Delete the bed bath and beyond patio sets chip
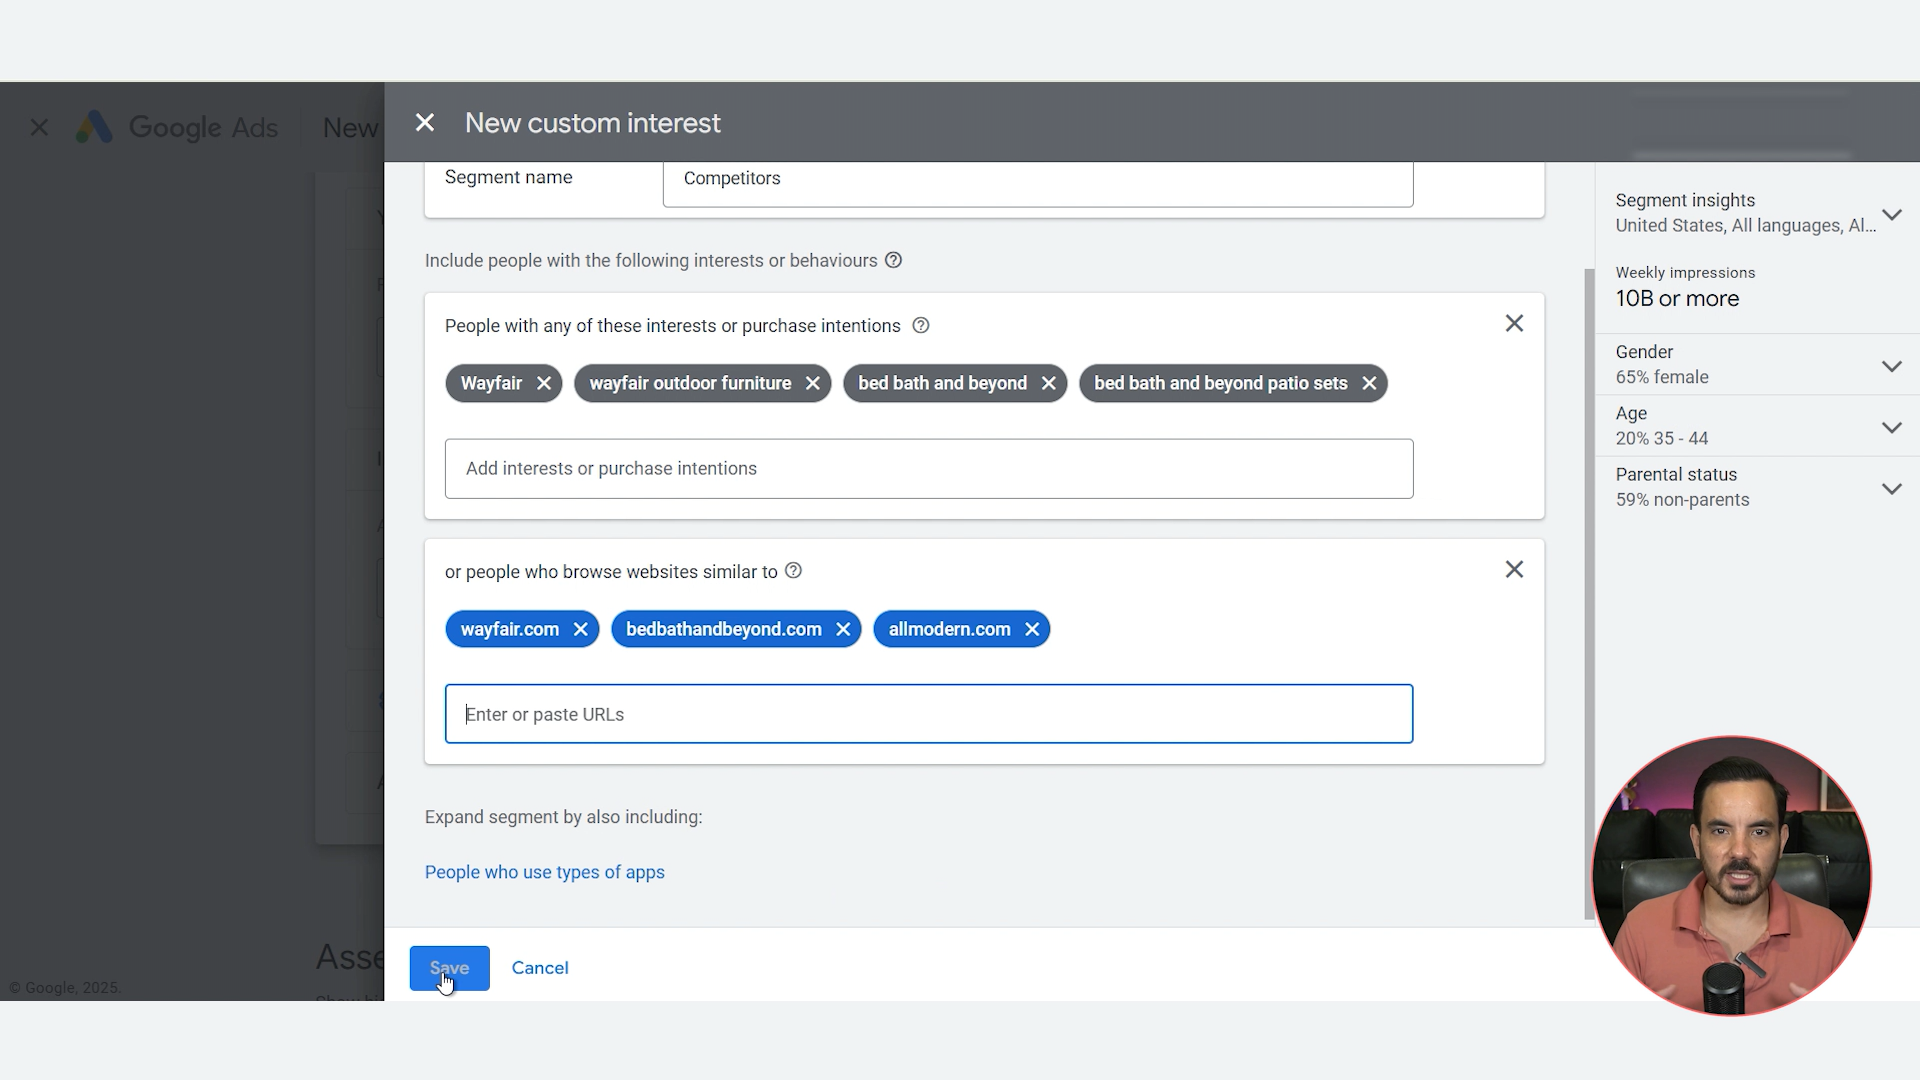This screenshot has height=1080, width=1920. [1369, 383]
